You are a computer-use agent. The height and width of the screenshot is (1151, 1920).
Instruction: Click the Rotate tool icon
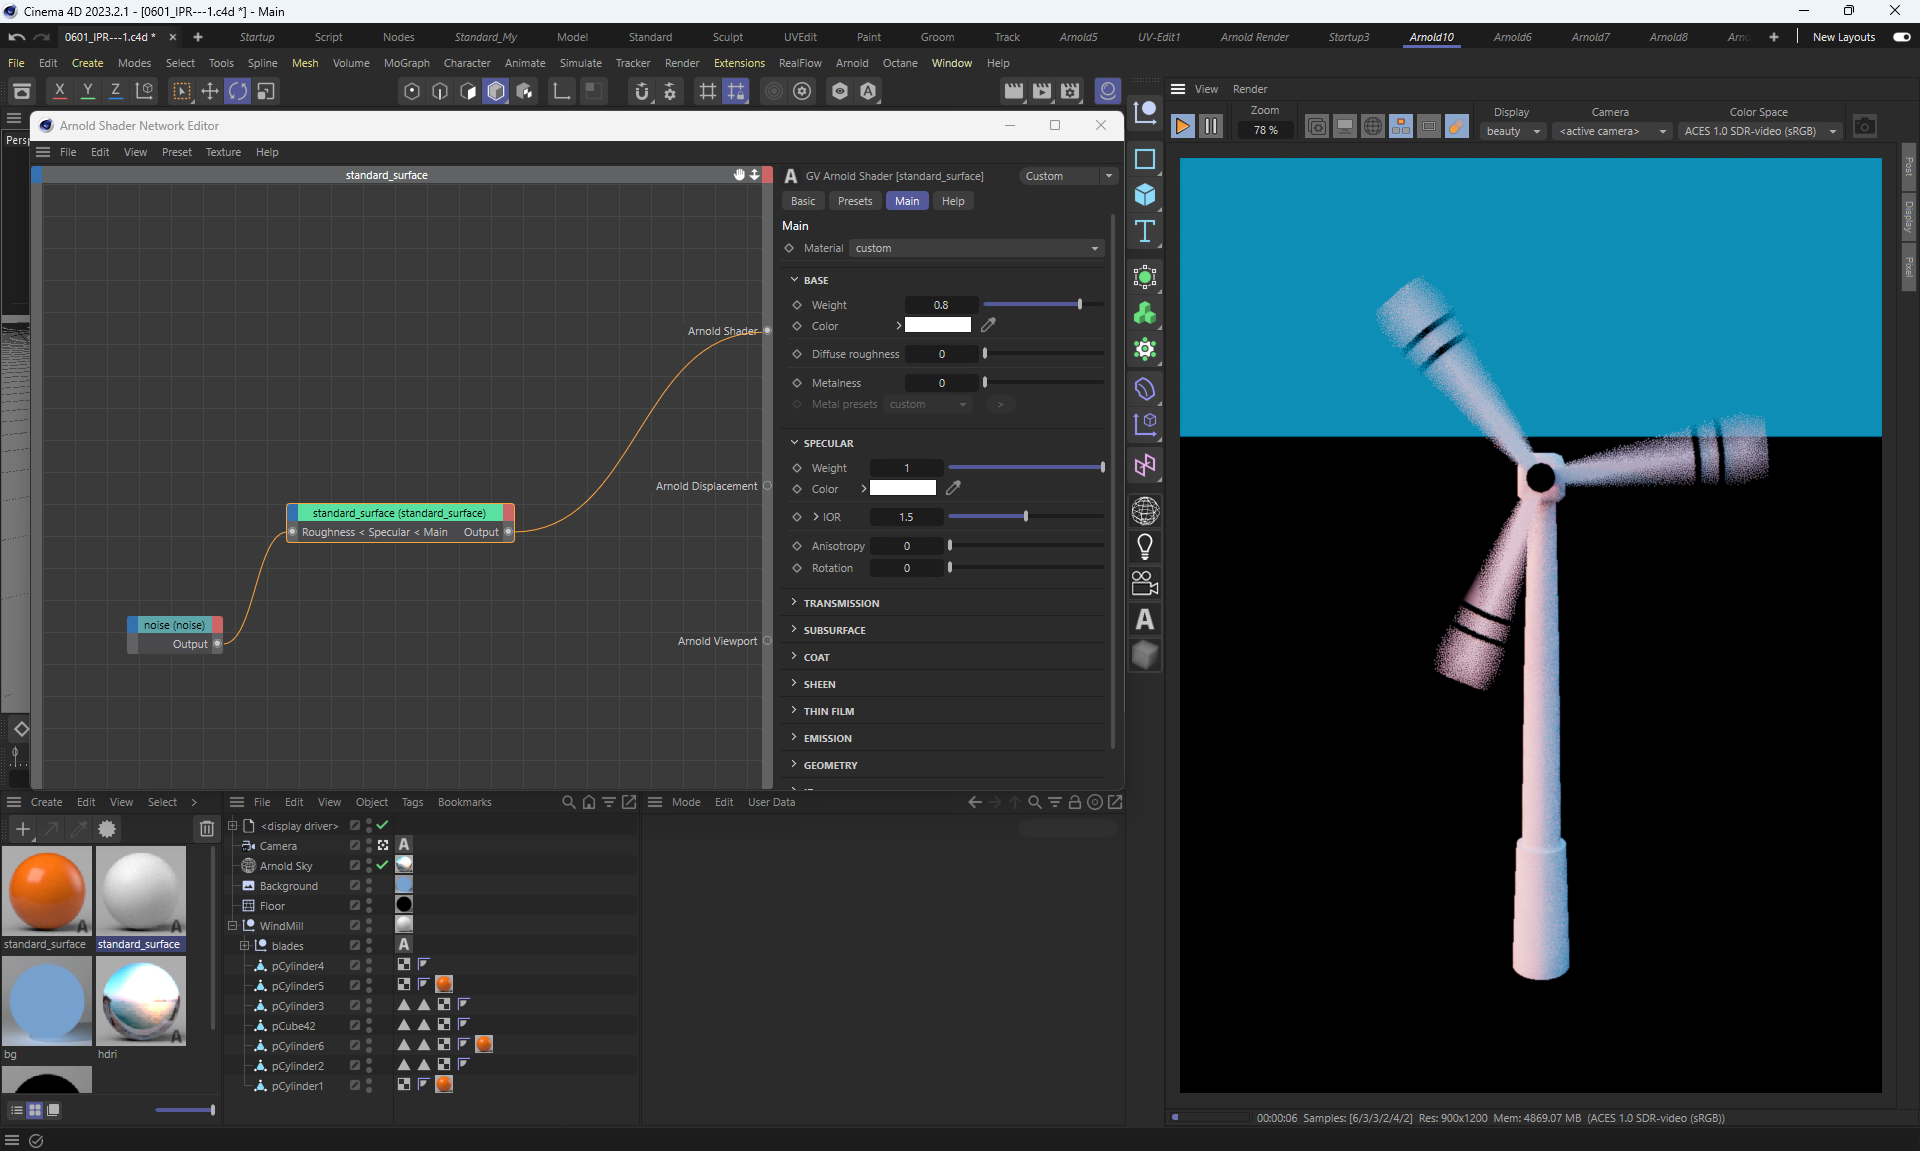pyautogui.click(x=237, y=92)
